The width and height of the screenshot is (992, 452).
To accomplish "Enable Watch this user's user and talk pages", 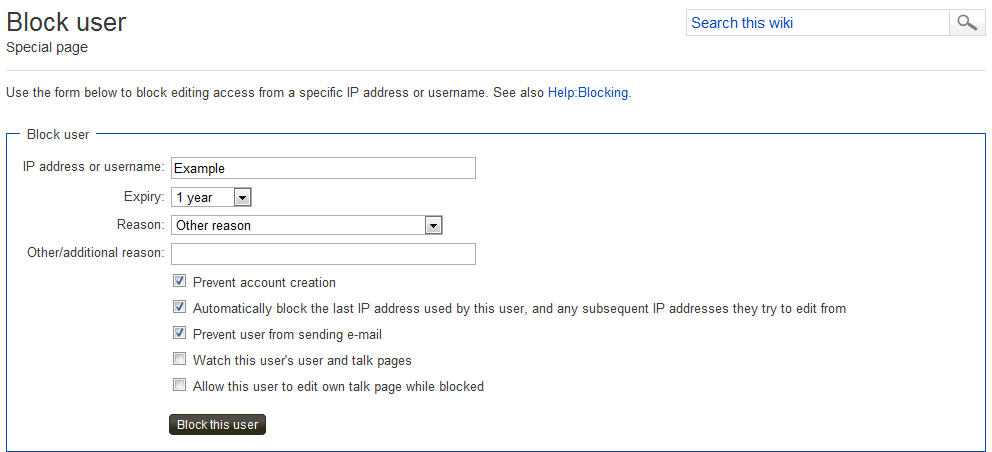I will [180, 360].
